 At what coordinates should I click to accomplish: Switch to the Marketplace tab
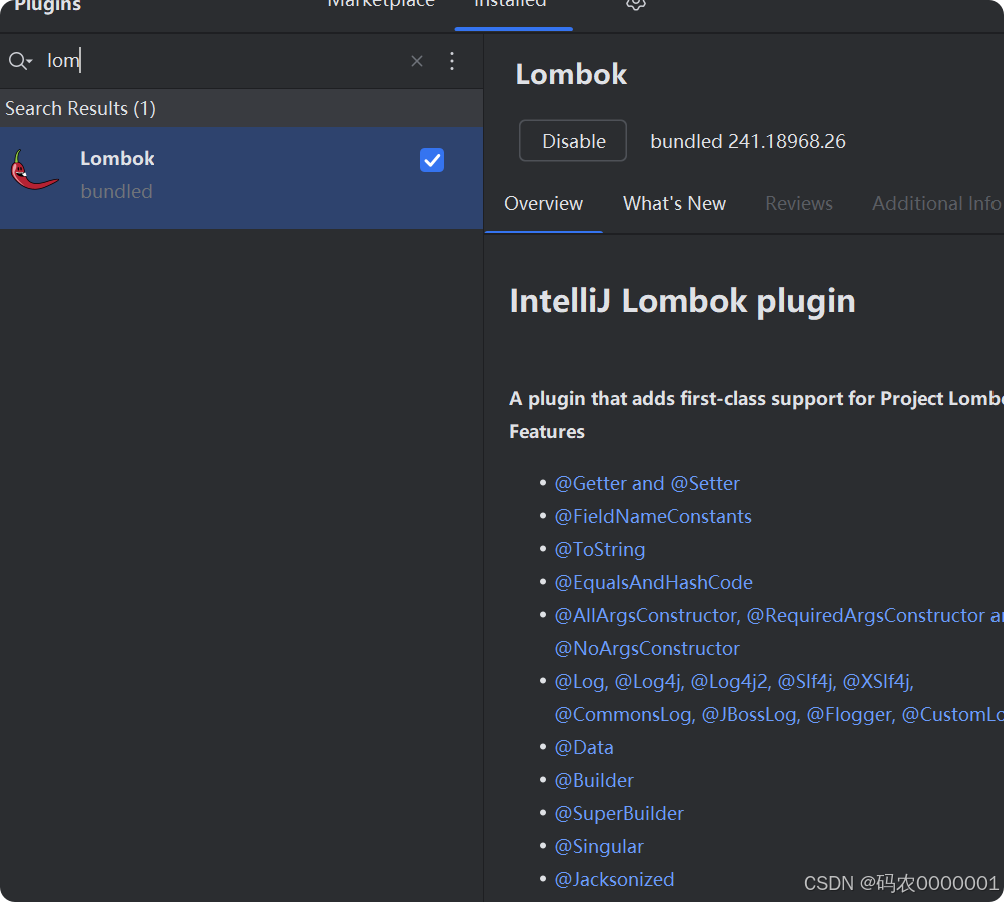click(381, 4)
